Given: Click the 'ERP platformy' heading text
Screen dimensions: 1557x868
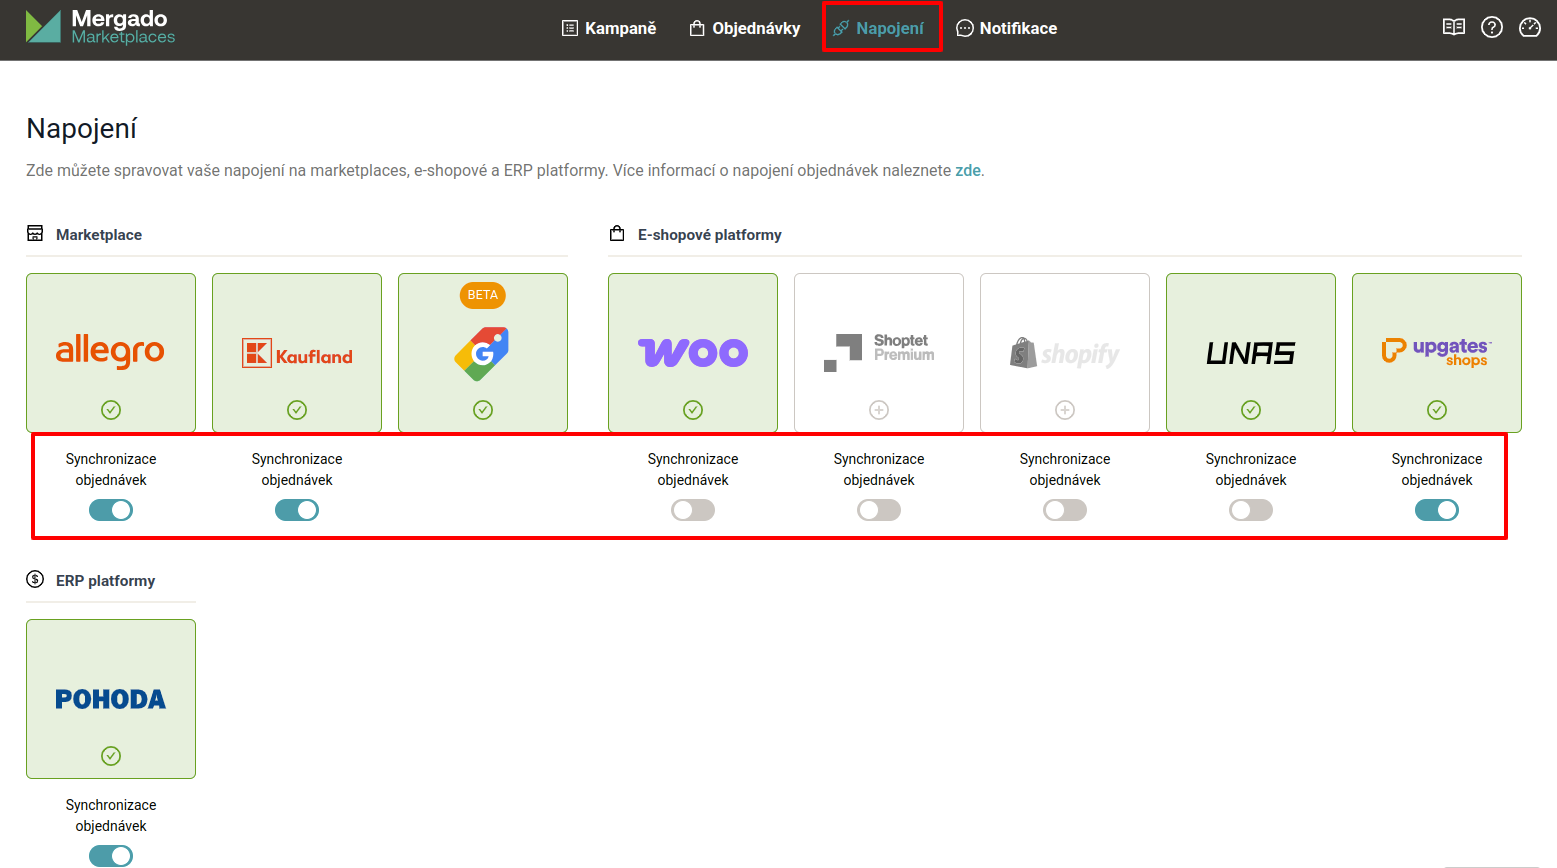Looking at the screenshot, I should [105, 581].
